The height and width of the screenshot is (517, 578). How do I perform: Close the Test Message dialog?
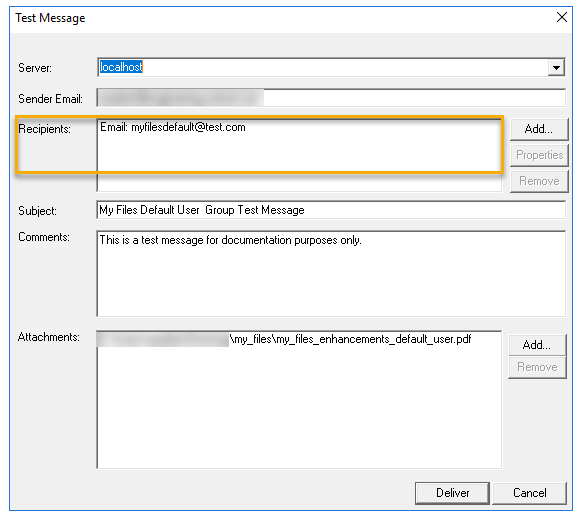[x=562, y=17]
